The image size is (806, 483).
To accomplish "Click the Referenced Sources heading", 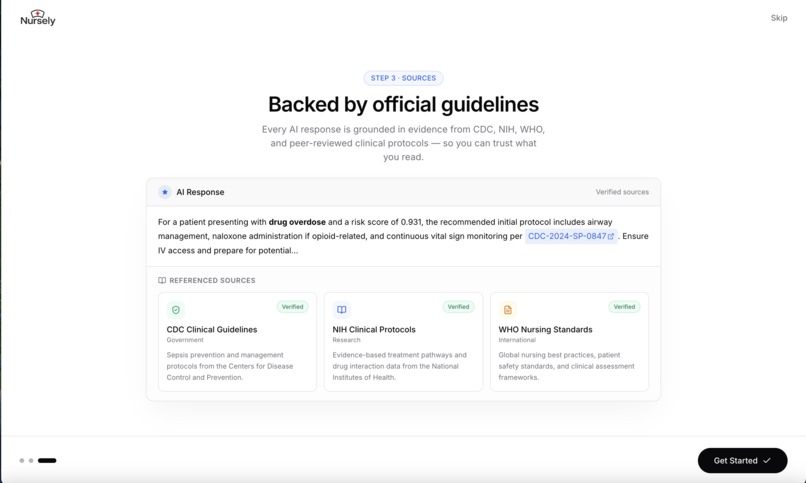I will coord(212,281).
